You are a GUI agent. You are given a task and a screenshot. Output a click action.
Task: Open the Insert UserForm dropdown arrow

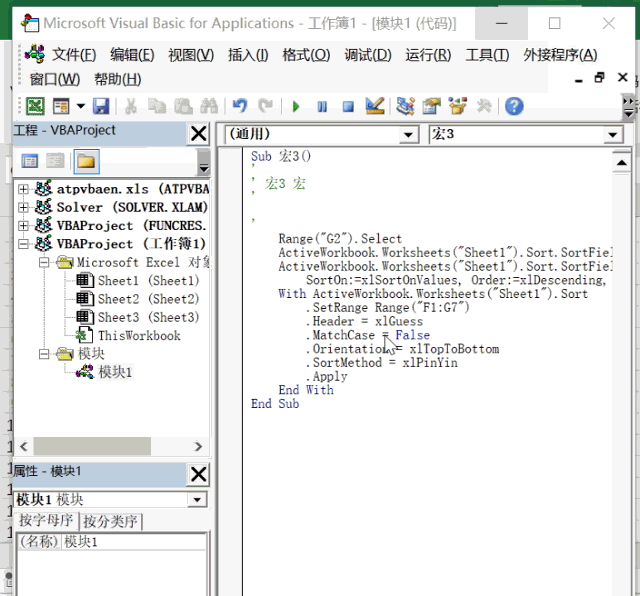click(81, 107)
